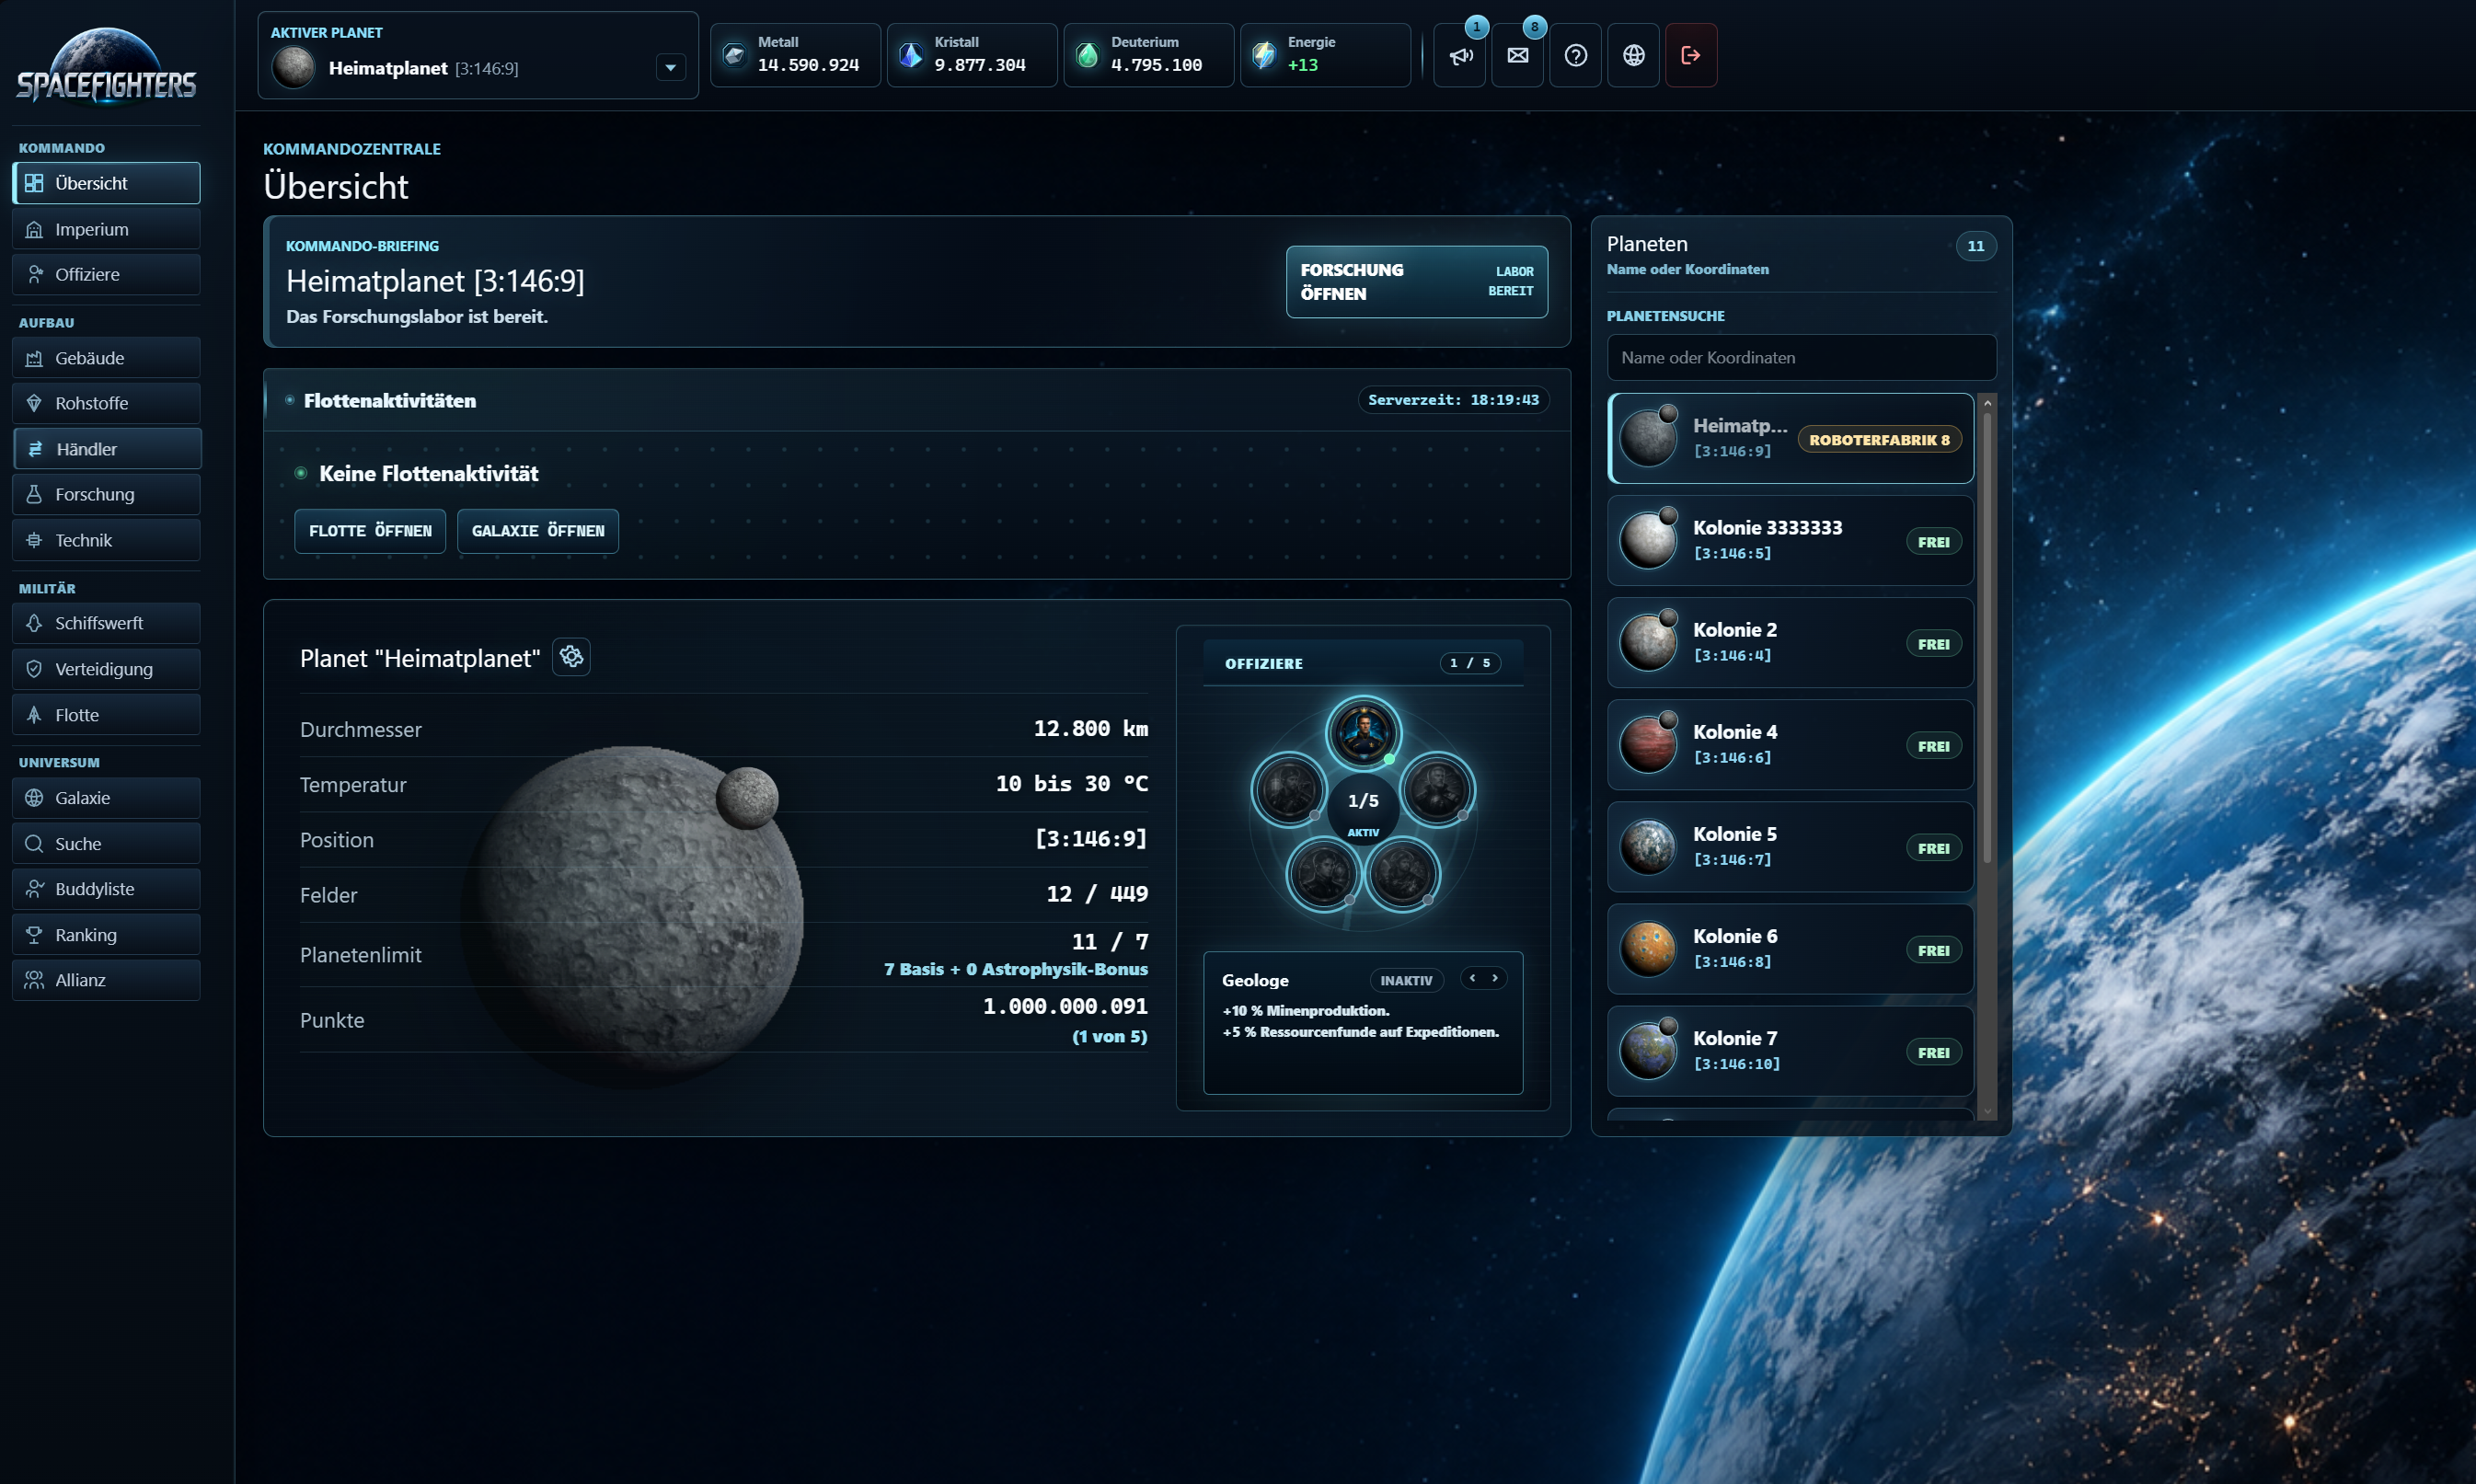Go to Offiziere menu item

point(106,274)
